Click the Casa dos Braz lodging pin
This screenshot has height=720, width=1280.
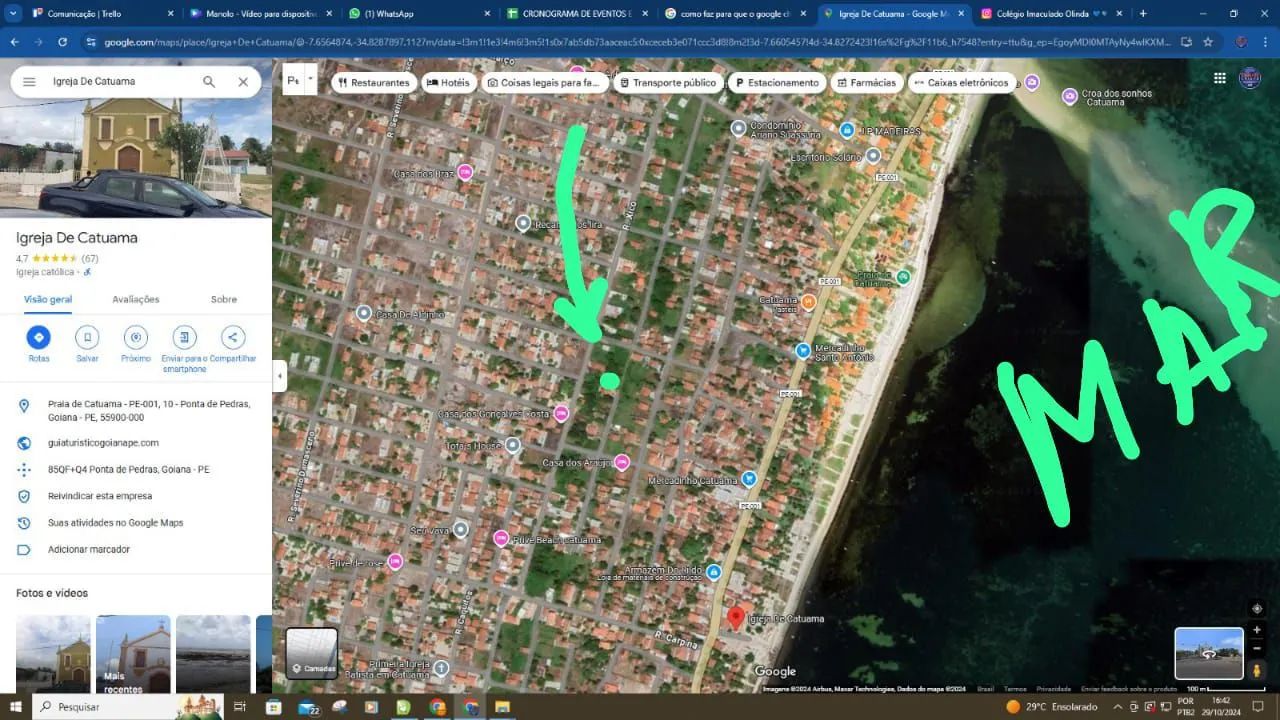click(465, 172)
